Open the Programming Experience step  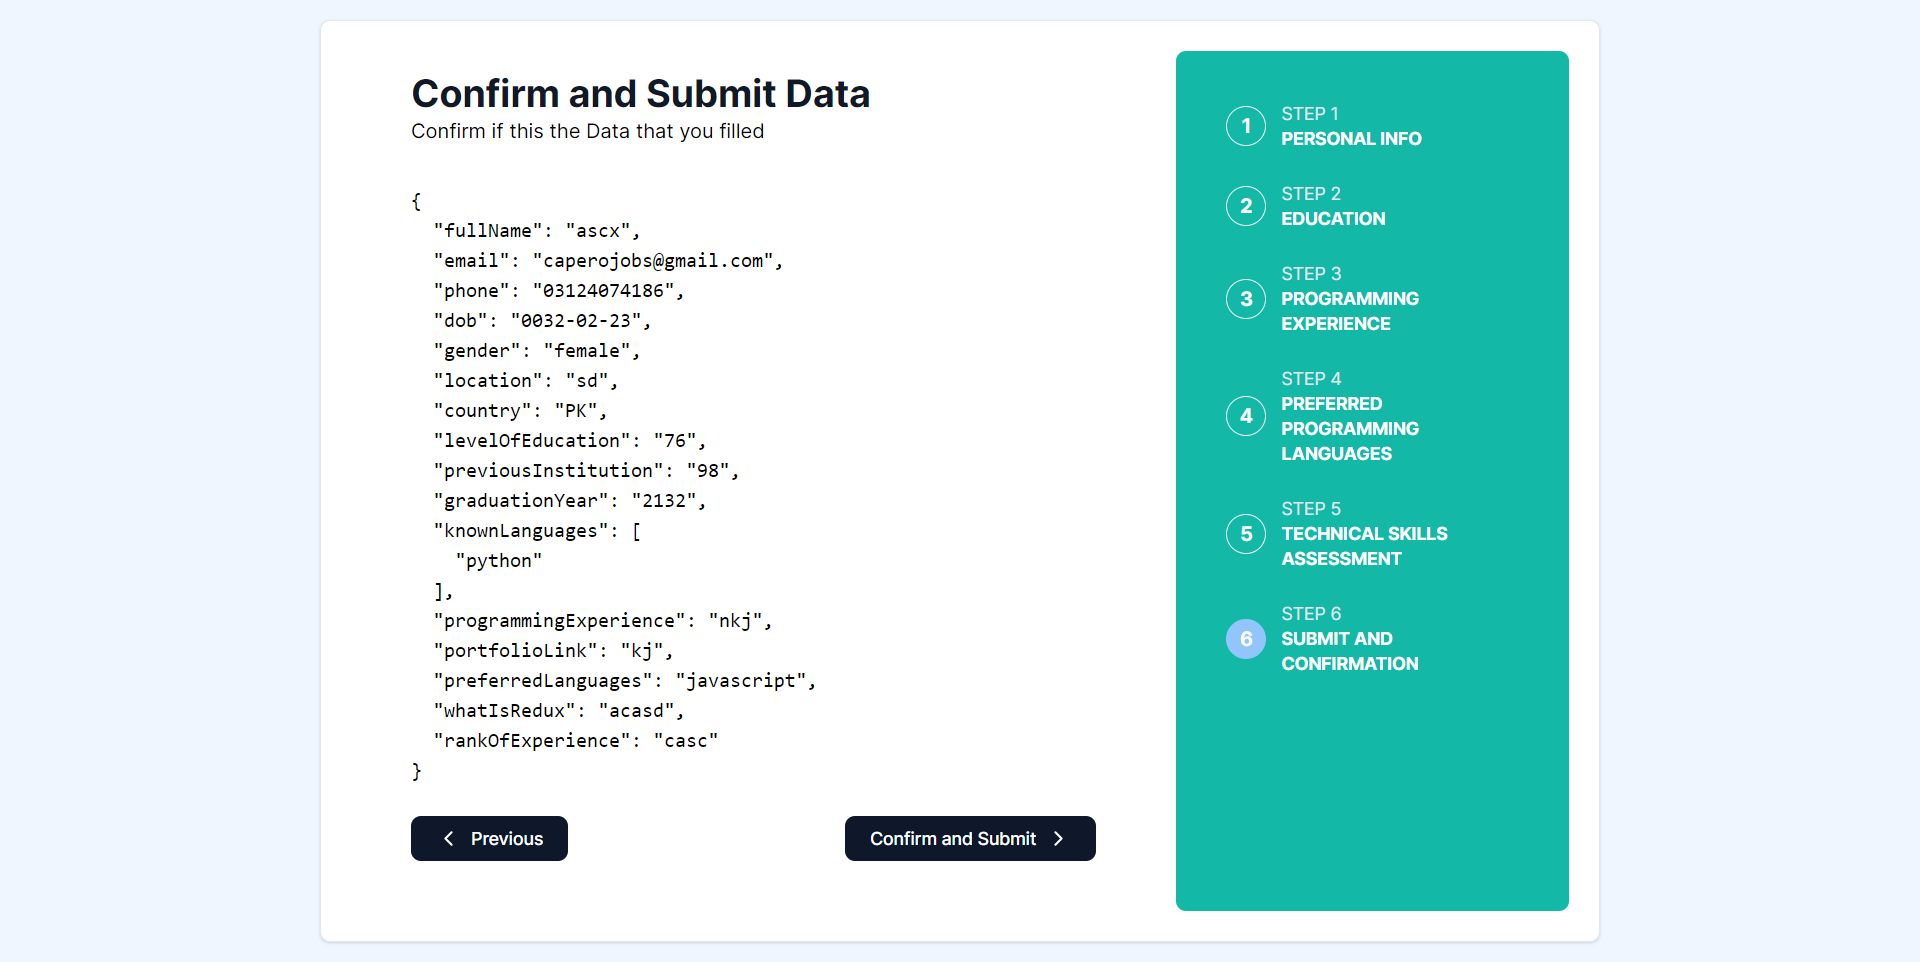click(1350, 311)
